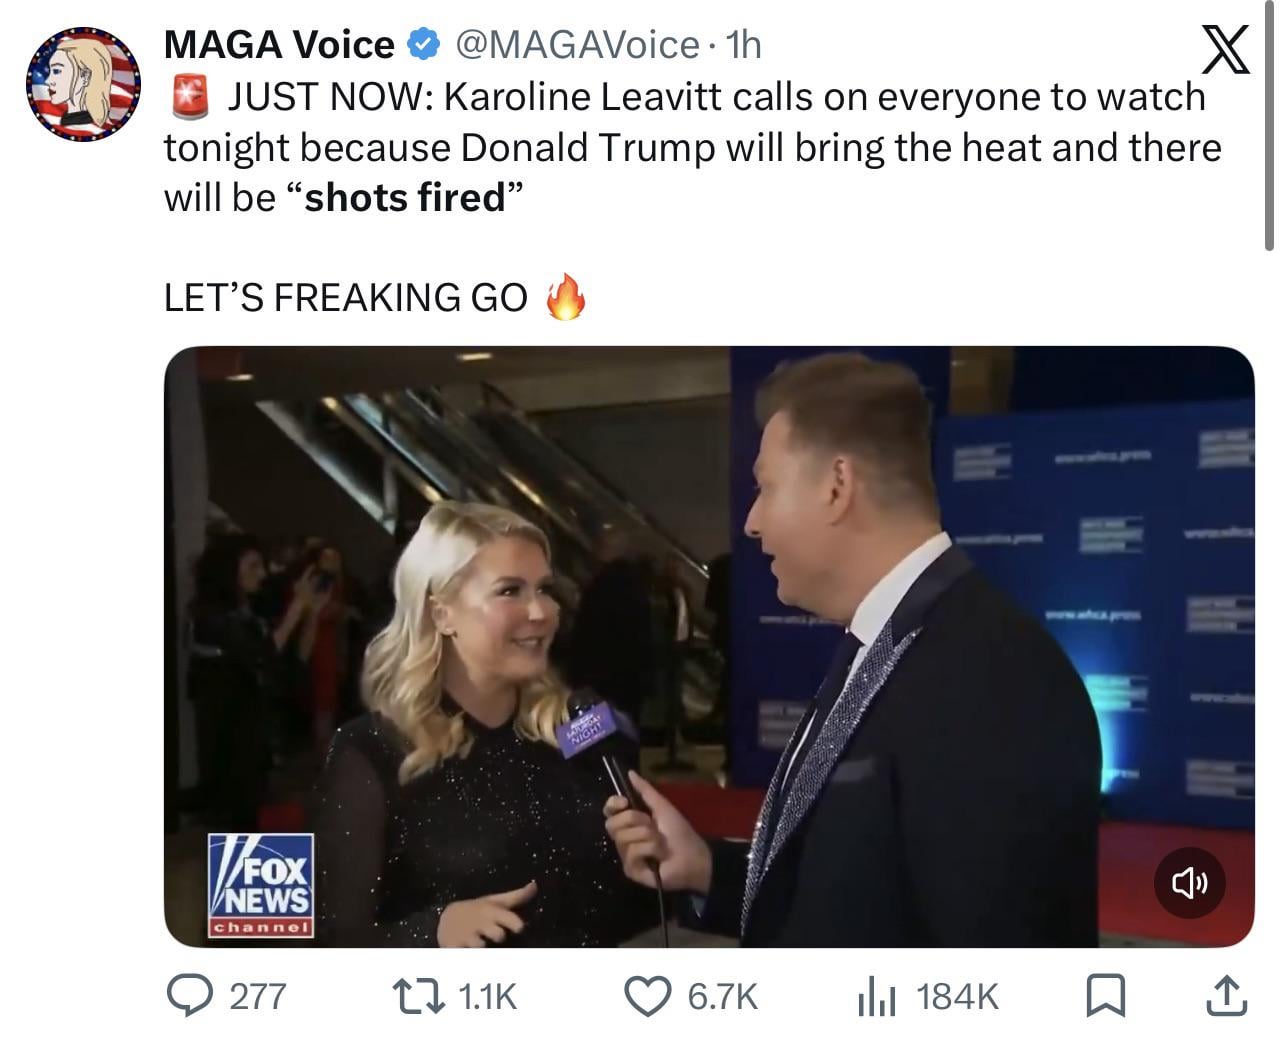Click the reply speech bubble icon
The image size is (1282, 1047).
[x=186, y=996]
